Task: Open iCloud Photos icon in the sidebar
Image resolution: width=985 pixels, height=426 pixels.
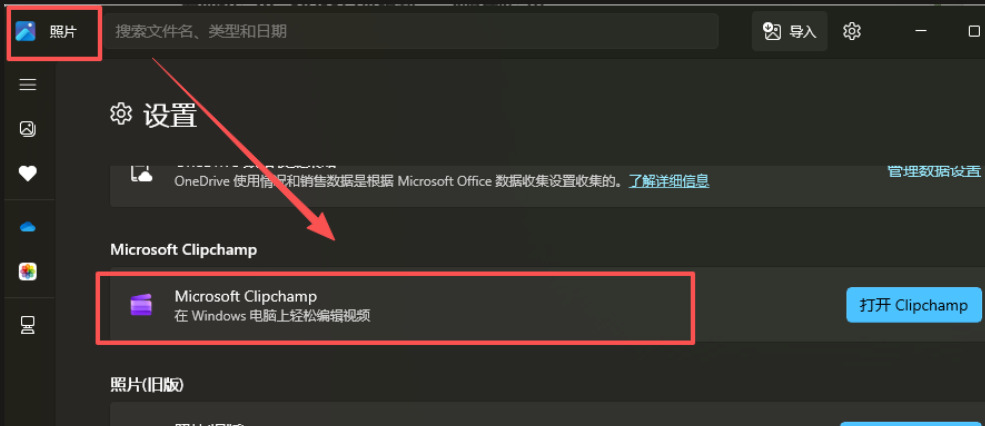Action: pyautogui.click(x=28, y=271)
